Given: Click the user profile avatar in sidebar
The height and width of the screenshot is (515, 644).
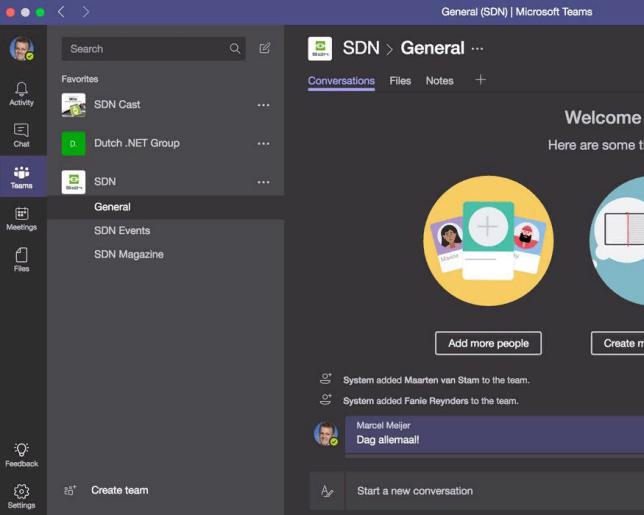Looking at the screenshot, I should [22, 48].
